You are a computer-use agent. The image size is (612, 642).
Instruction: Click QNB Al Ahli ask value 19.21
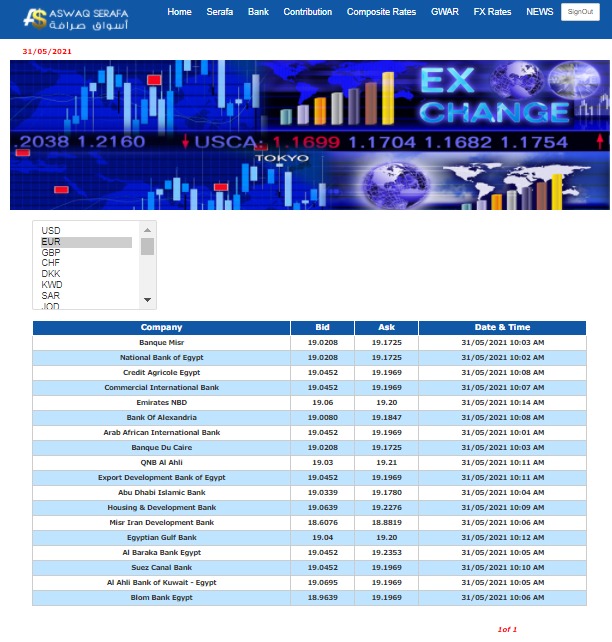386,463
